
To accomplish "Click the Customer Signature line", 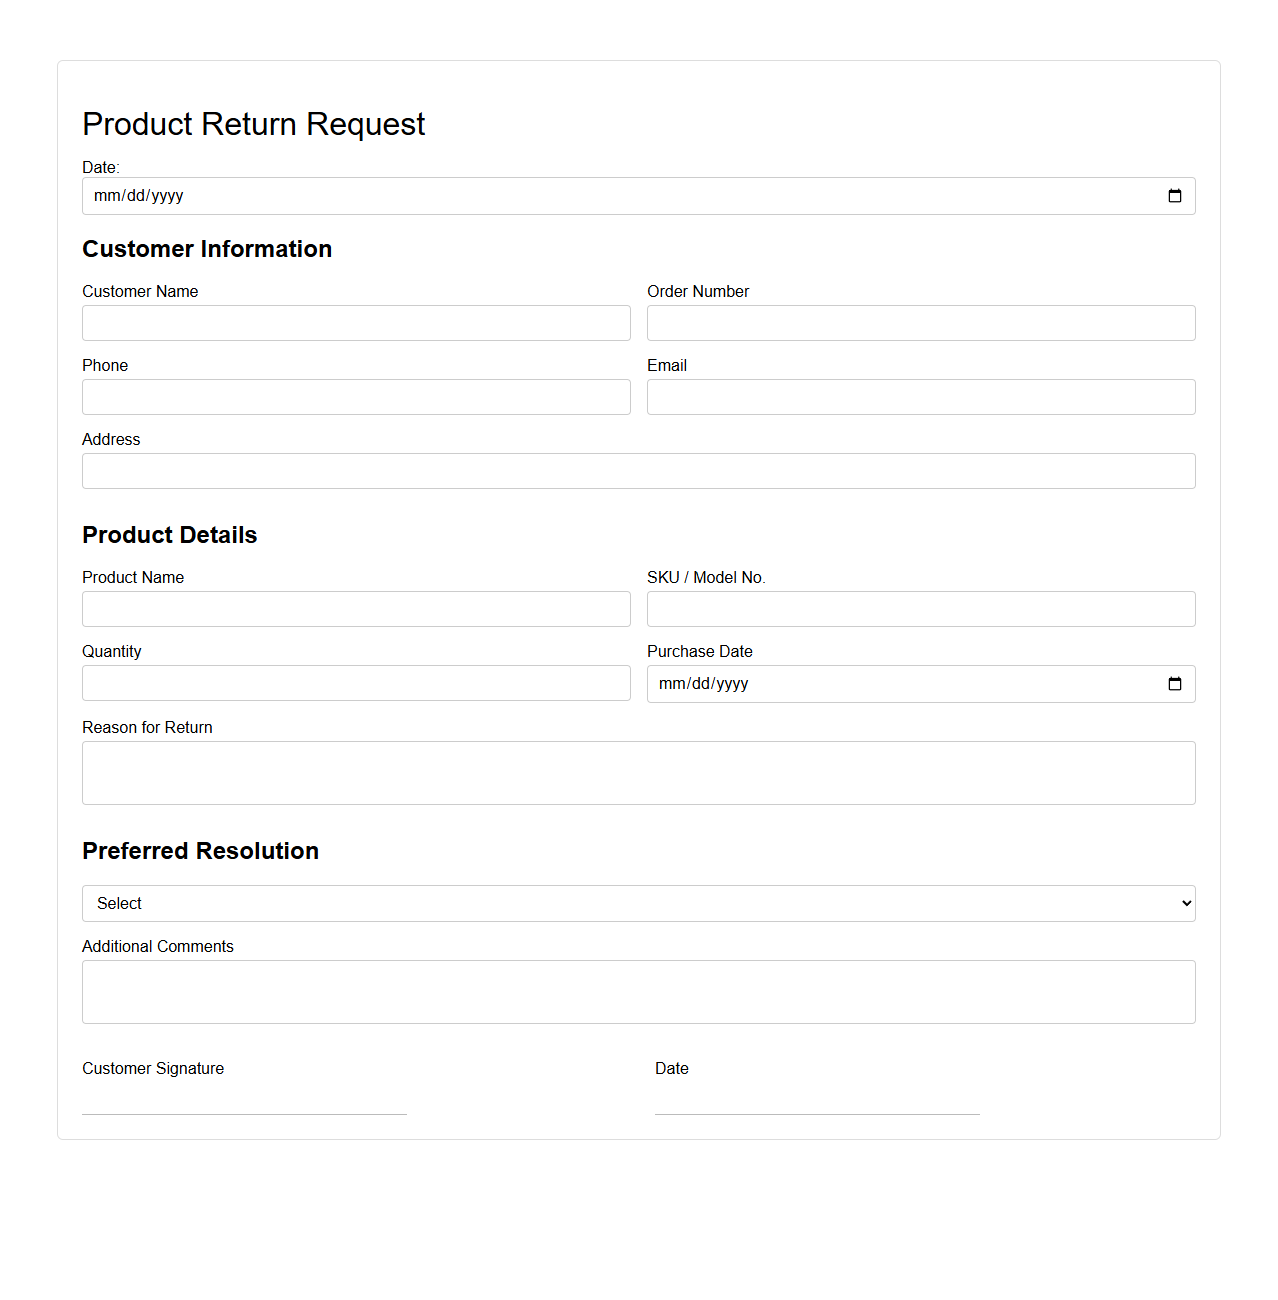I will coord(244,1113).
